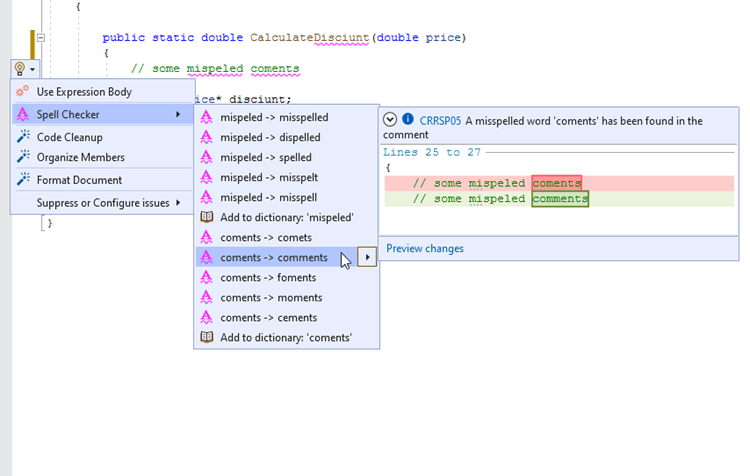
Task: Choose coments -> moments suggestion
Action: pos(271,297)
